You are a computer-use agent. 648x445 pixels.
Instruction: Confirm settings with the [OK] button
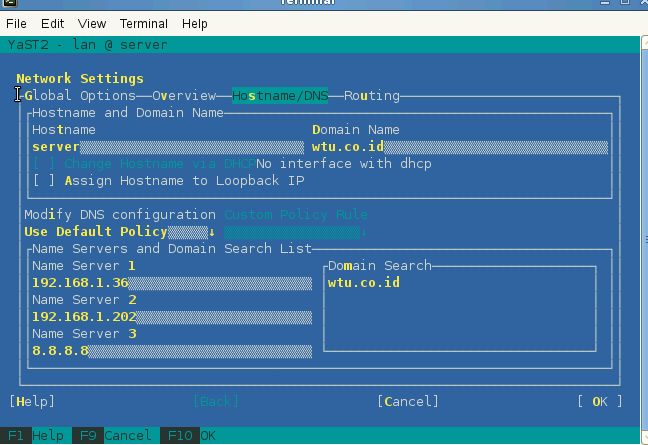[x=600, y=402]
